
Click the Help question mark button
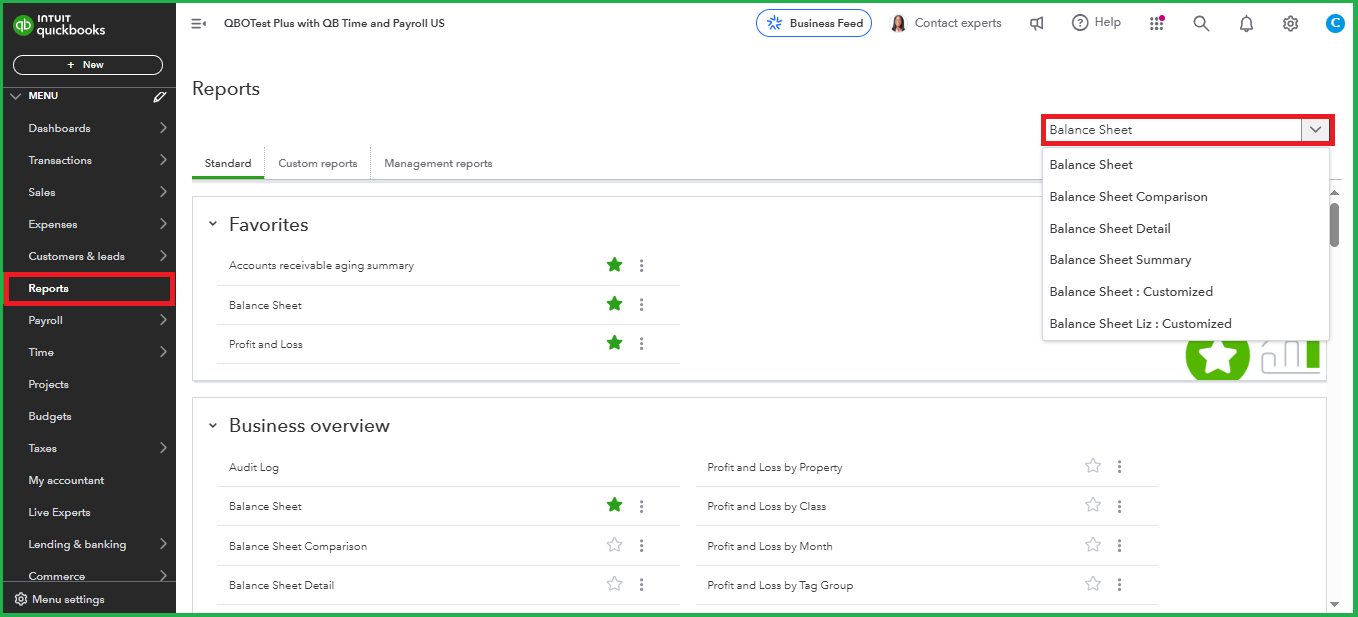click(x=1096, y=23)
